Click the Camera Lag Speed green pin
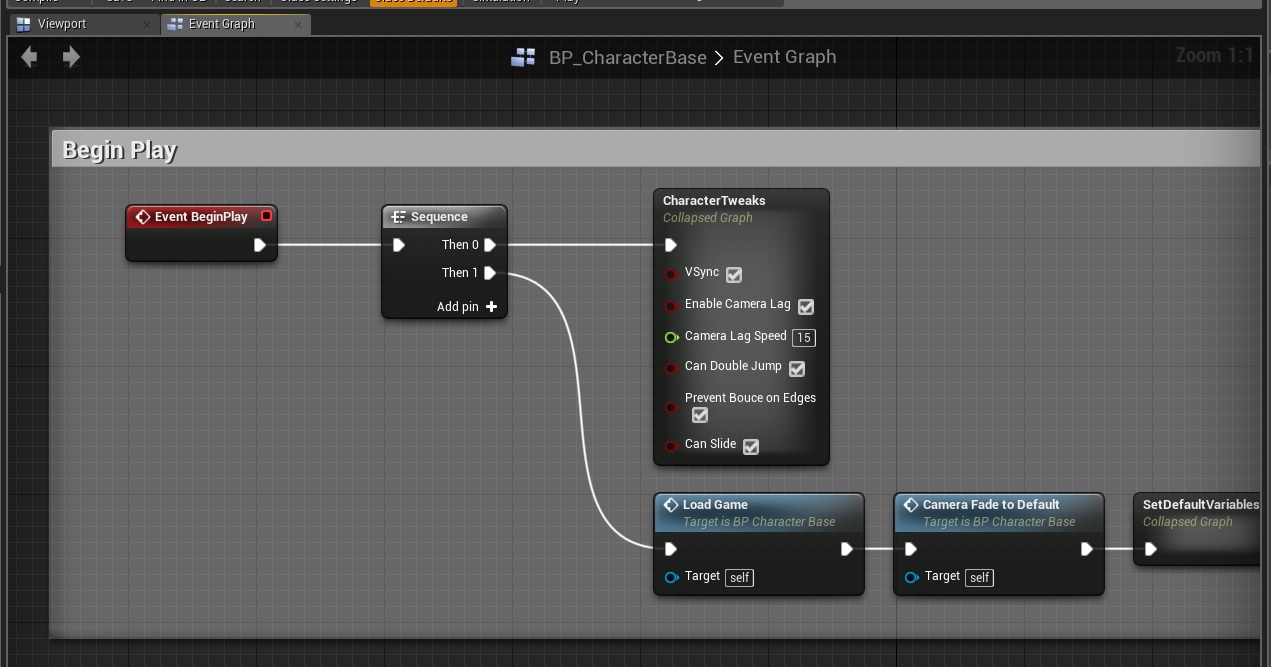This screenshot has height=667, width=1271. click(x=671, y=337)
